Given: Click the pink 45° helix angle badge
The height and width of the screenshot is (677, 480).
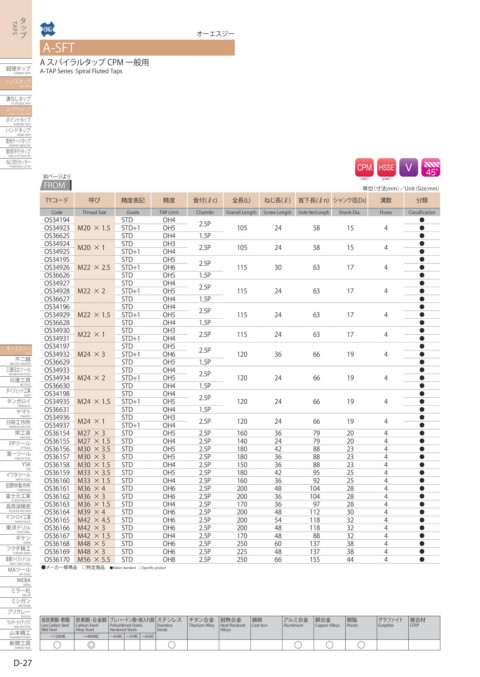Looking at the screenshot, I should tap(430, 168).
